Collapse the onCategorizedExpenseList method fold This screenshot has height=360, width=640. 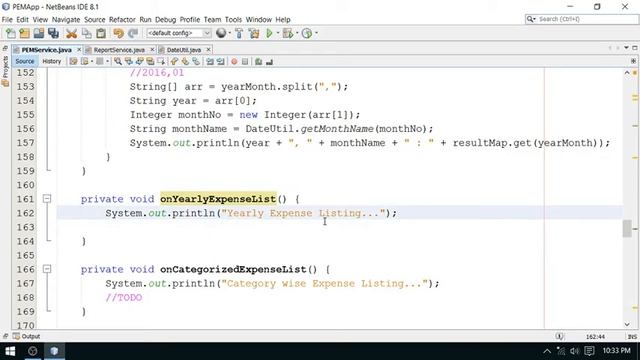pos(47,269)
